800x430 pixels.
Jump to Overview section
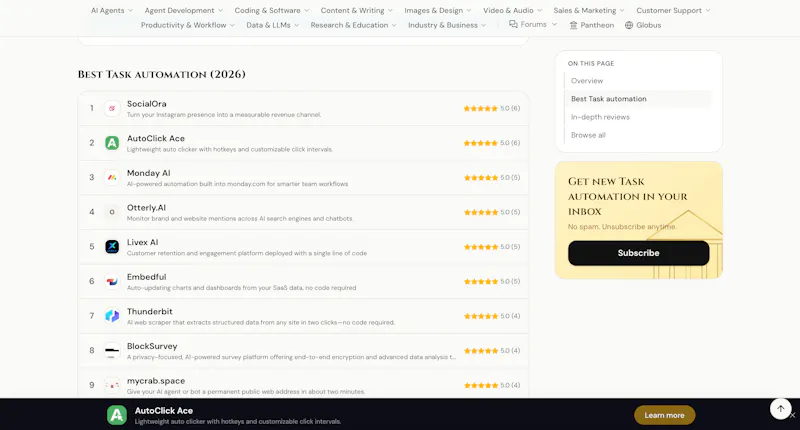click(587, 81)
